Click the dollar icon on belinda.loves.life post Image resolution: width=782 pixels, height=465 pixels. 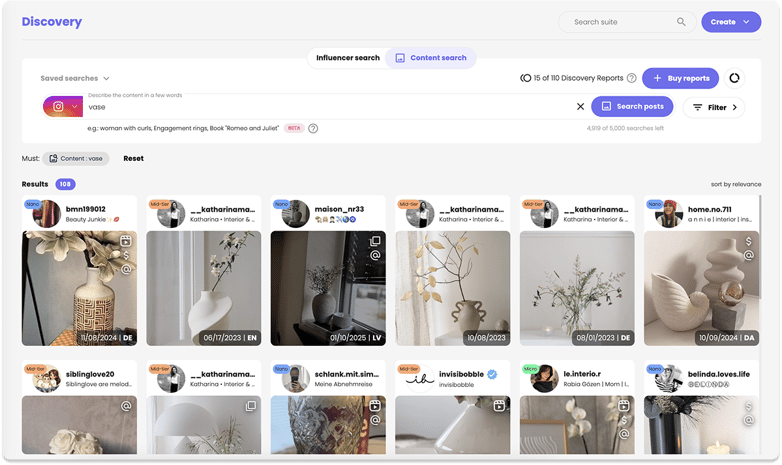pos(749,406)
